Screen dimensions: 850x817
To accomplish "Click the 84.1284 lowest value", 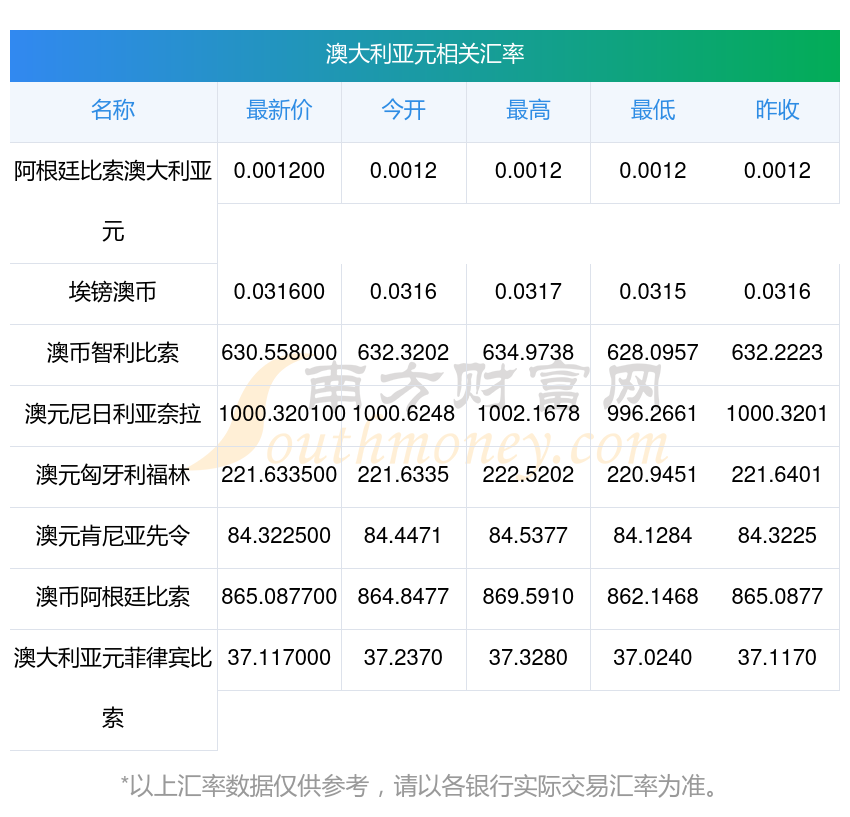I will click(653, 536).
